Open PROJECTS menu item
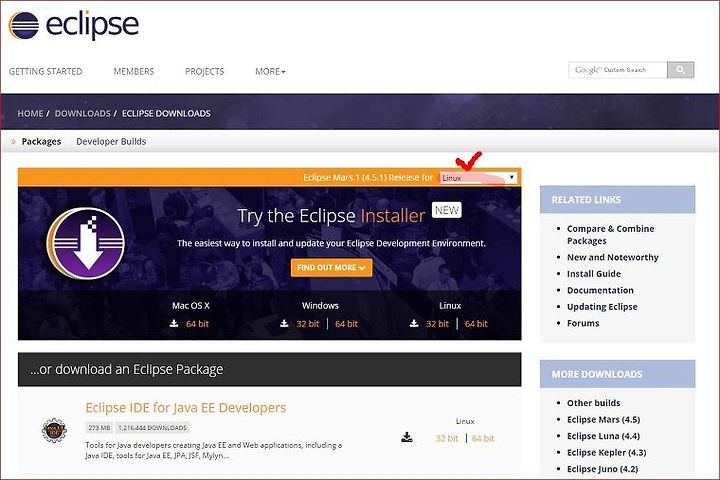Image resolution: width=720 pixels, height=480 pixels. pos(204,72)
